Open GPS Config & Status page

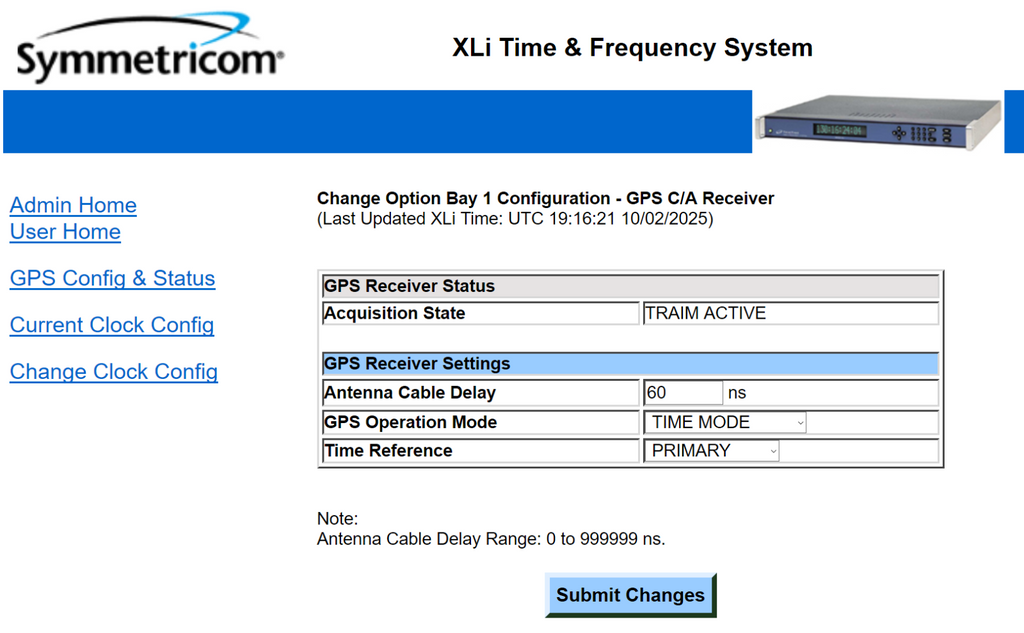tap(112, 278)
